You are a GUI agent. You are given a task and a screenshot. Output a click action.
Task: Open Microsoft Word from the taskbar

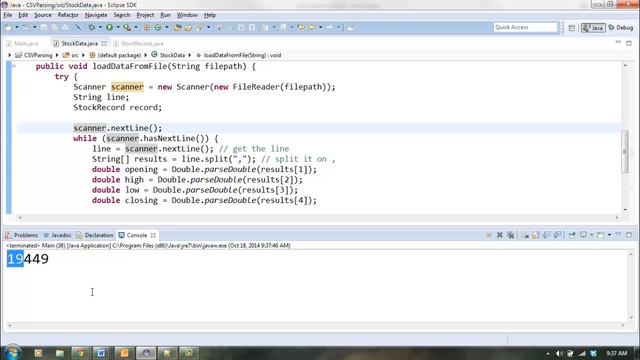click(101, 353)
